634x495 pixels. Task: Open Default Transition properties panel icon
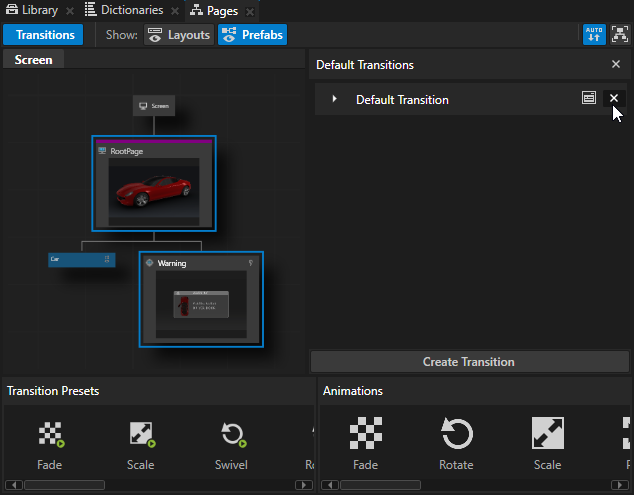pyautogui.click(x=590, y=99)
